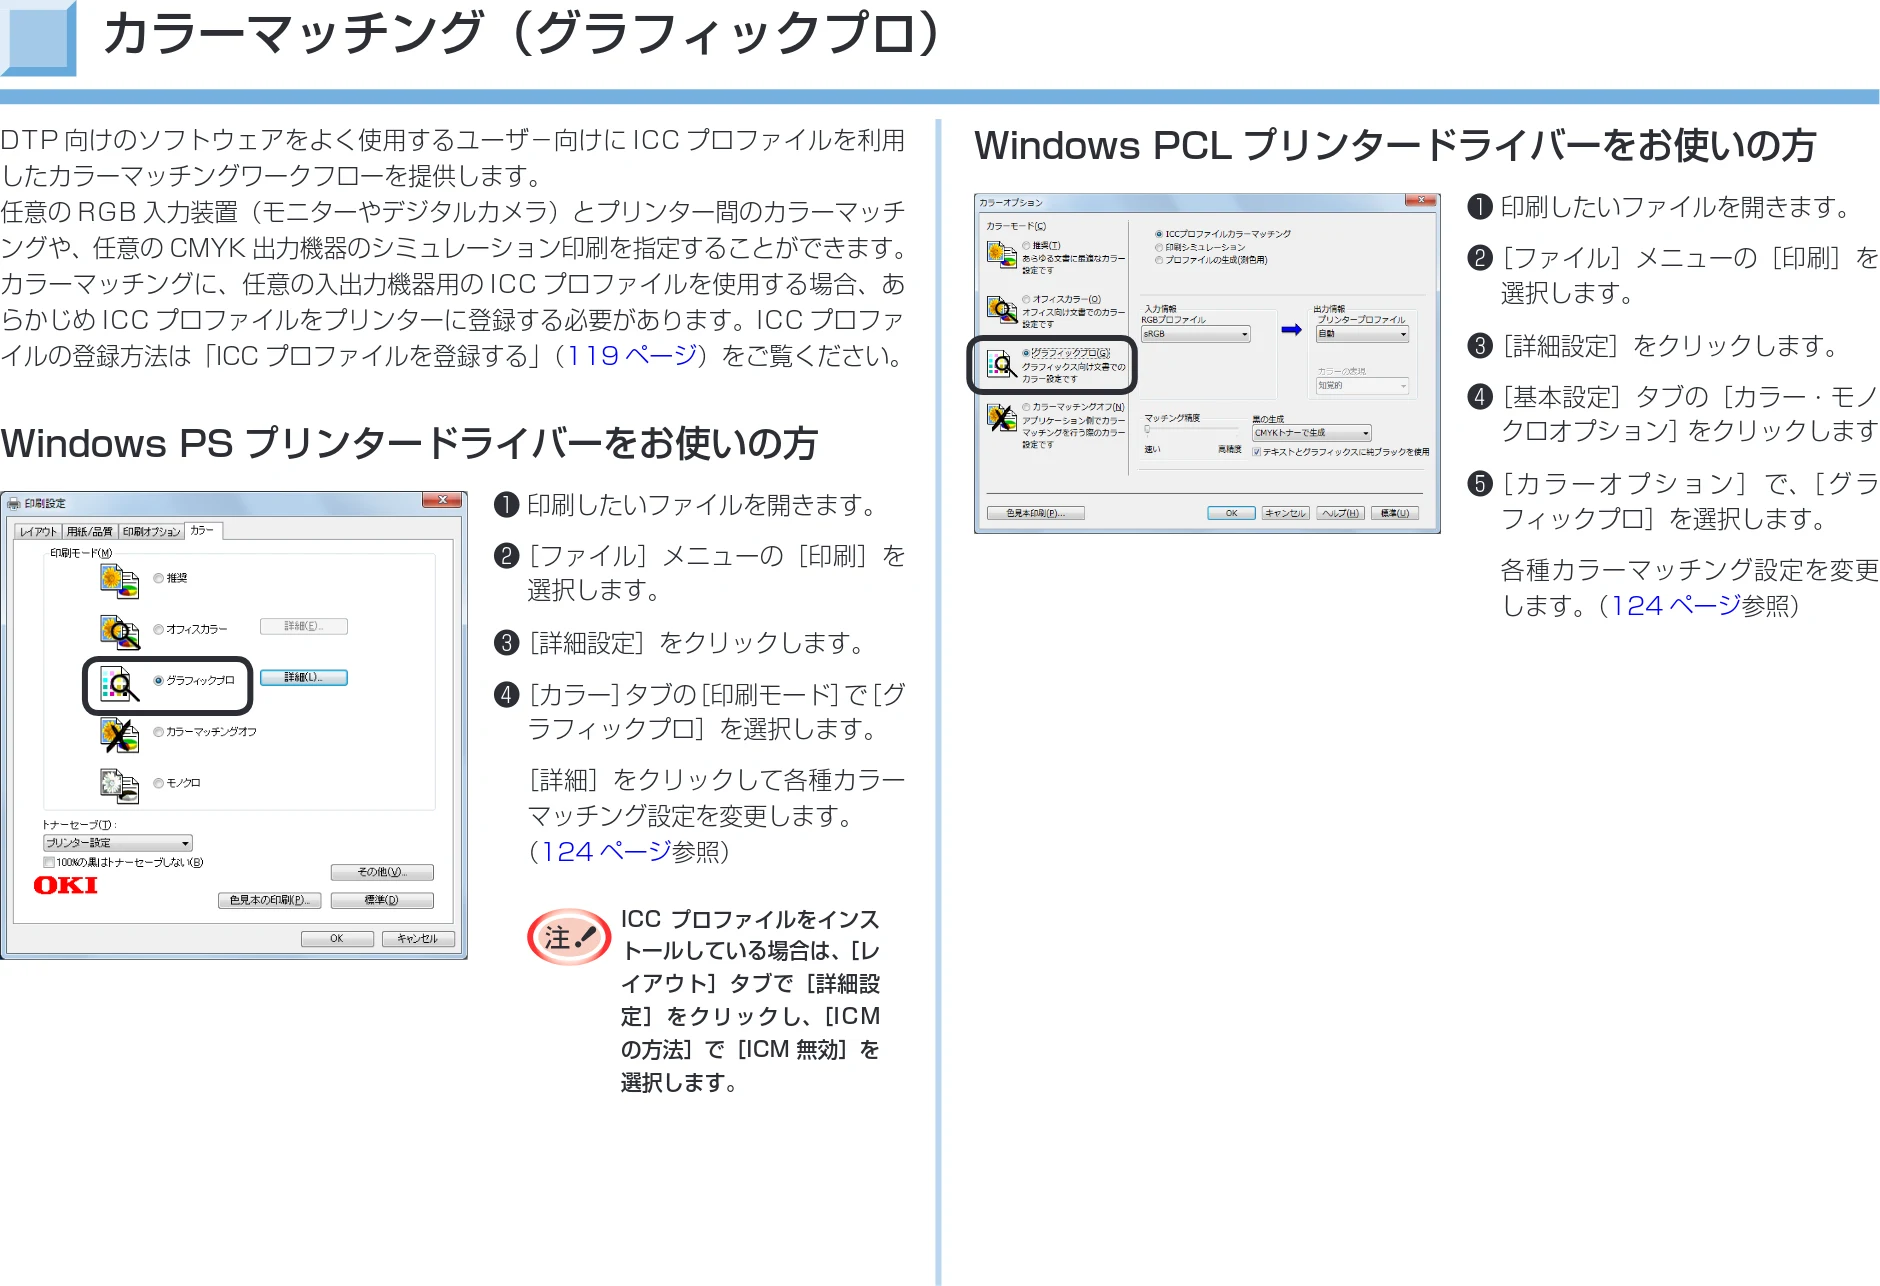Choose プロファイルの生成(測色用) radio option
This screenshot has width=1880, height=1286.
pyautogui.click(x=1159, y=260)
